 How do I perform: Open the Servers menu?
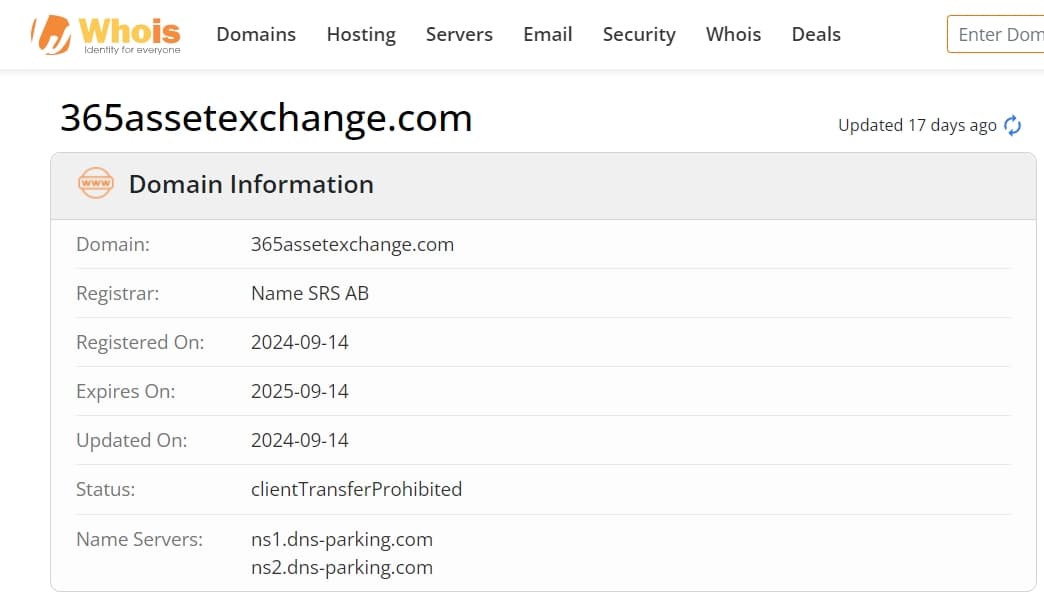coord(459,34)
